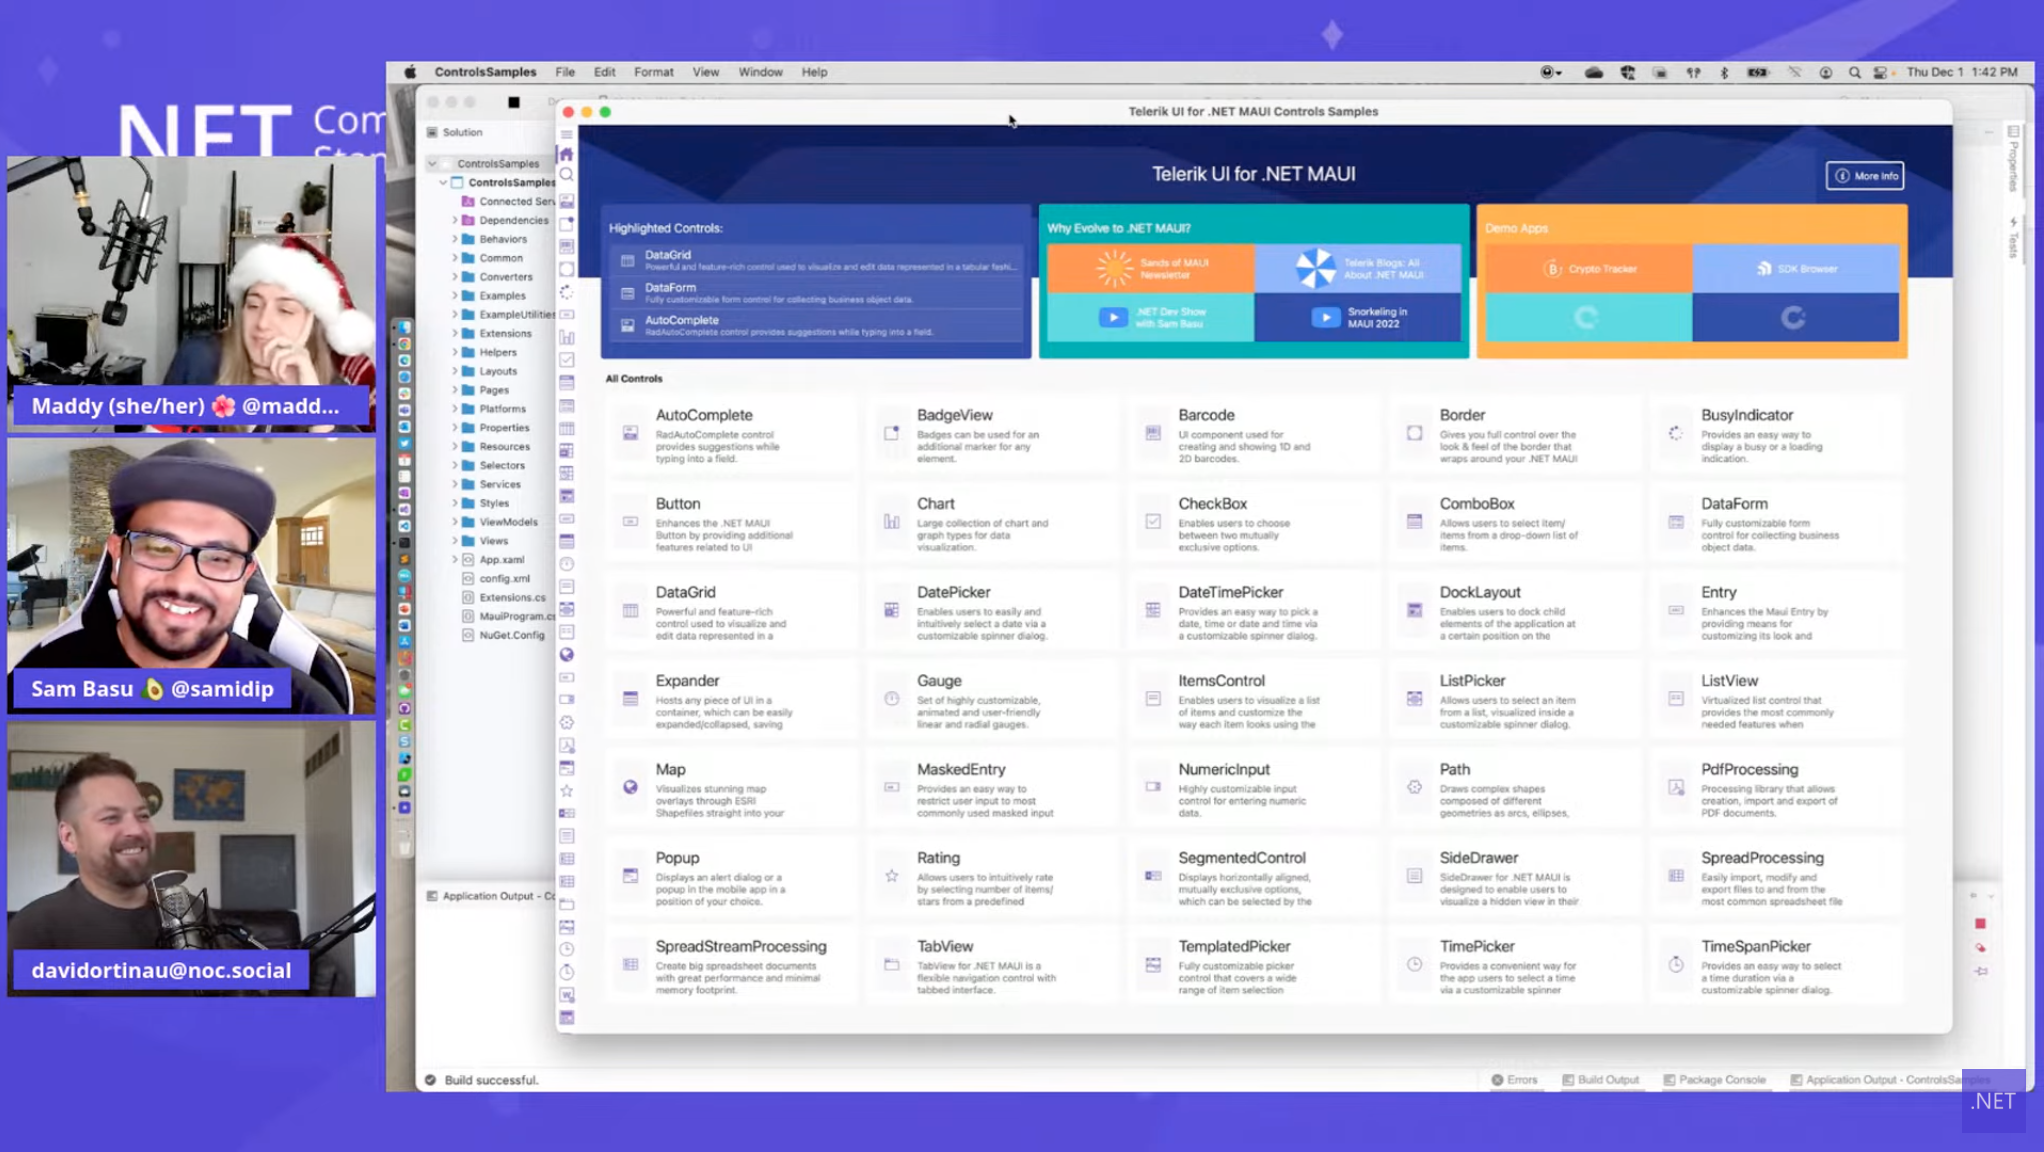This screenshot has width=2044, height=1152.
Task: Open Build Output tab at bottom
Action: coord(1600,1079)
